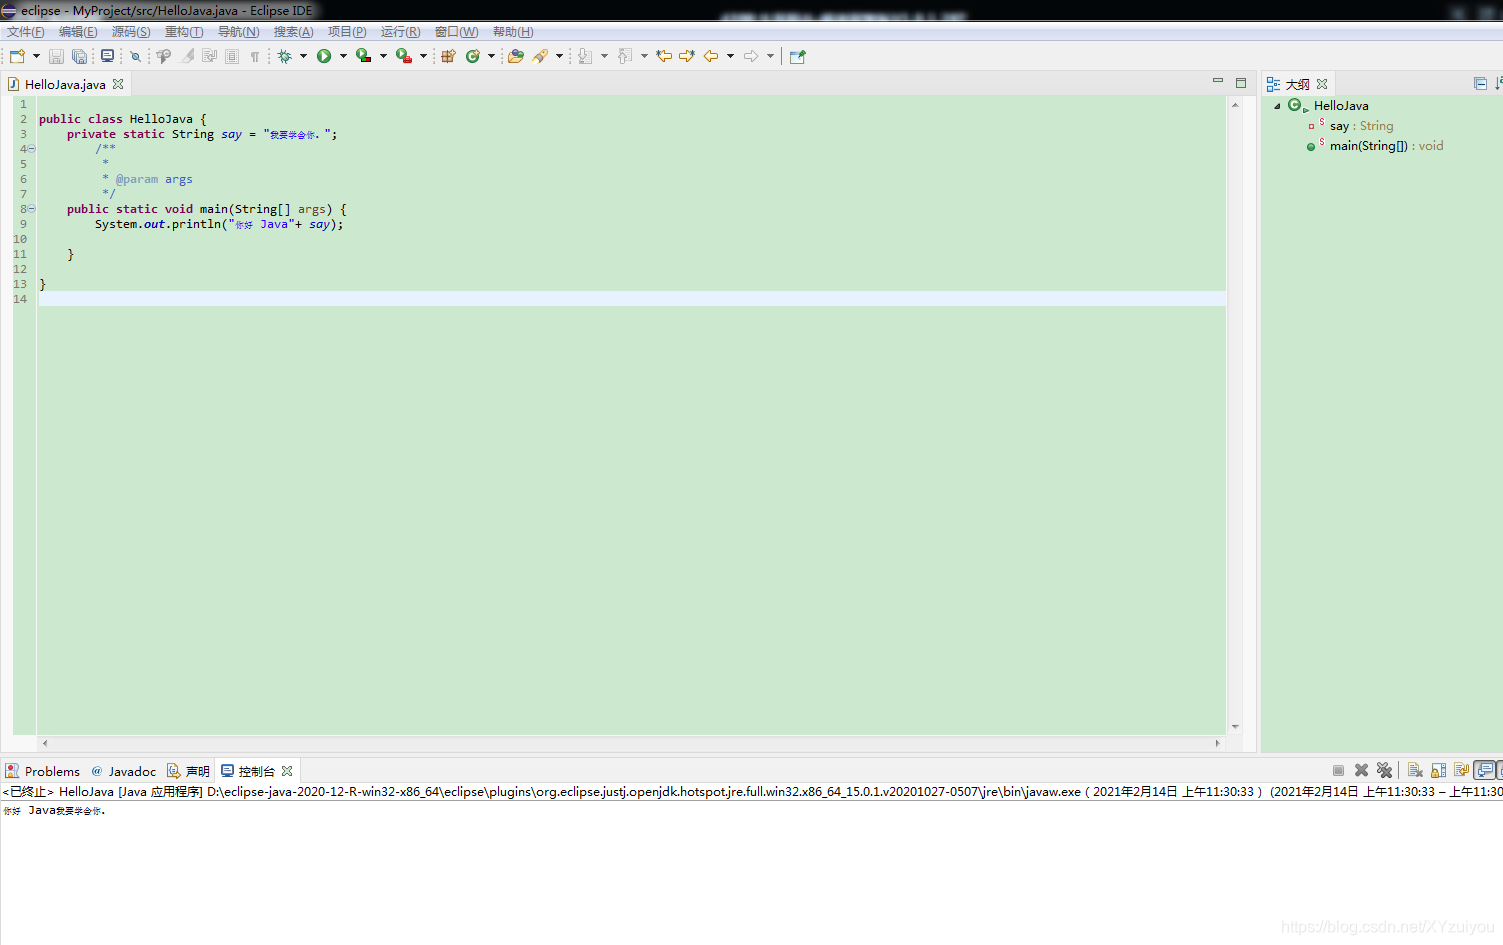This screenshot has width=1503, height=945.
Task: Click the green Run button
Action: tap(324, 56)
